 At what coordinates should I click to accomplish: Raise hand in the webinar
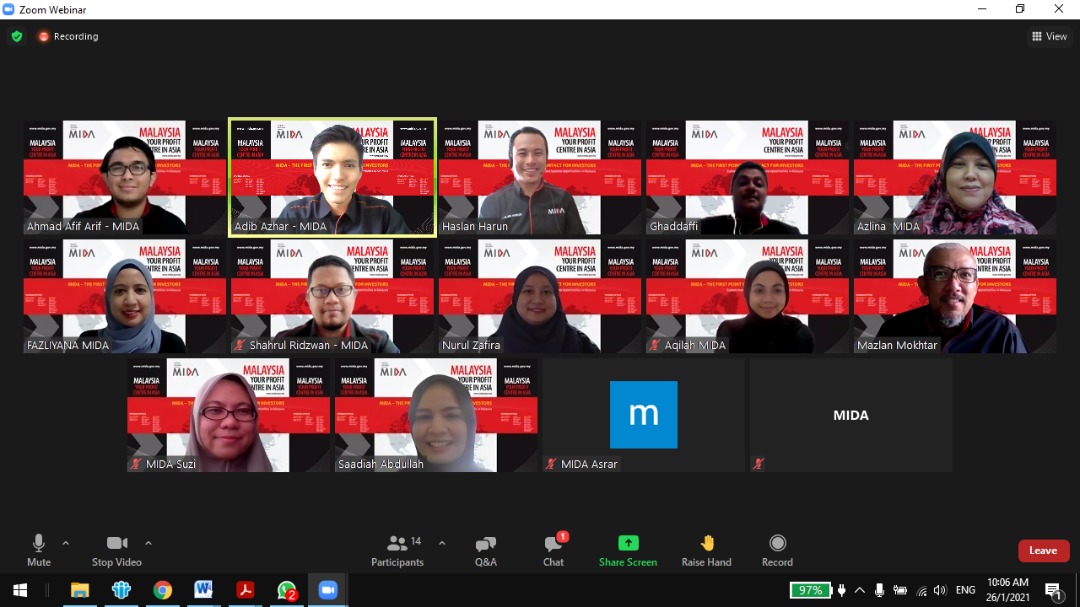point(706,551)
